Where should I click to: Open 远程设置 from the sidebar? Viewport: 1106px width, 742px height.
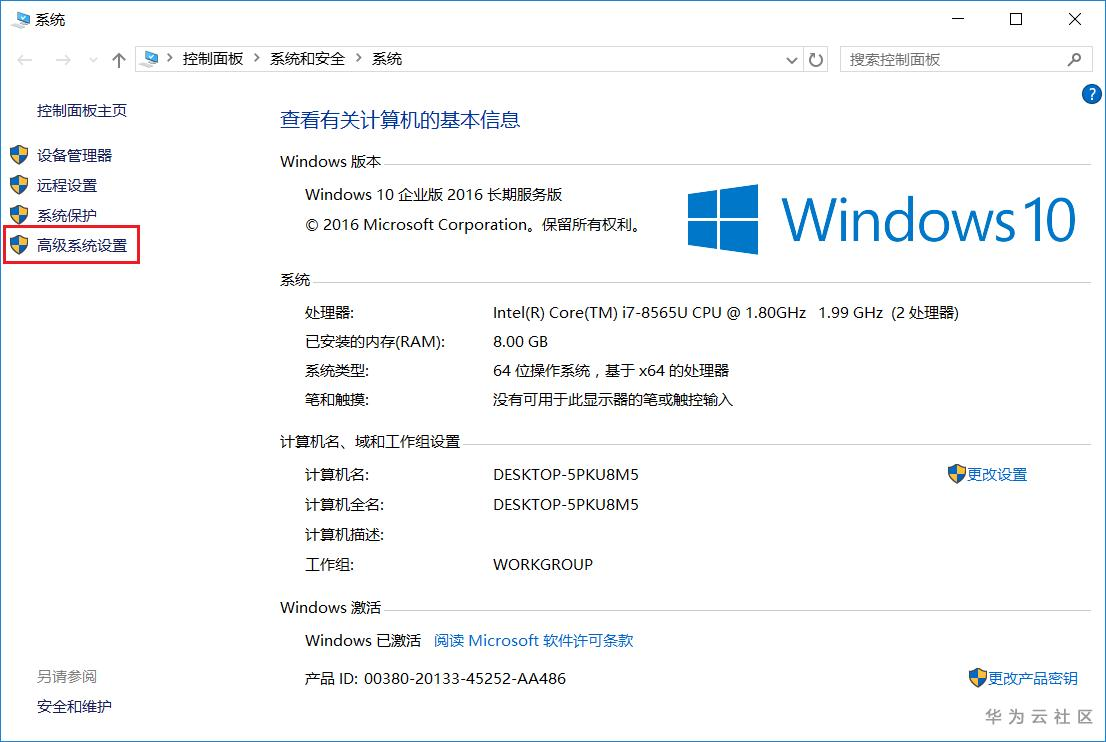[67, 186]
